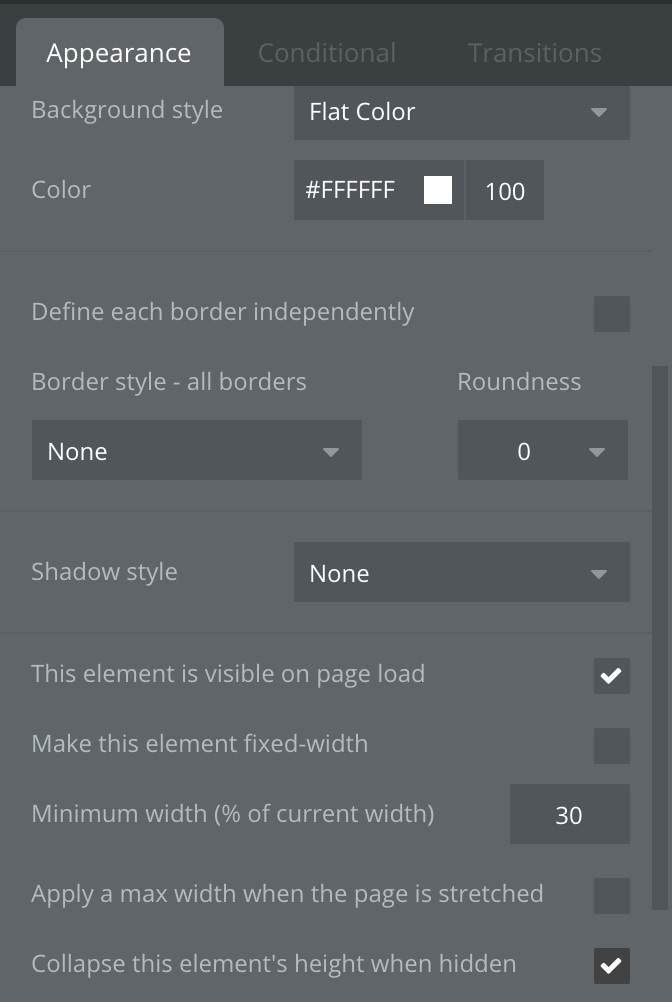Image resolution: width=672 pixels, height=1002 pixels.
Task: Enable Make this element fixed-width
Action: coord(611,745)
